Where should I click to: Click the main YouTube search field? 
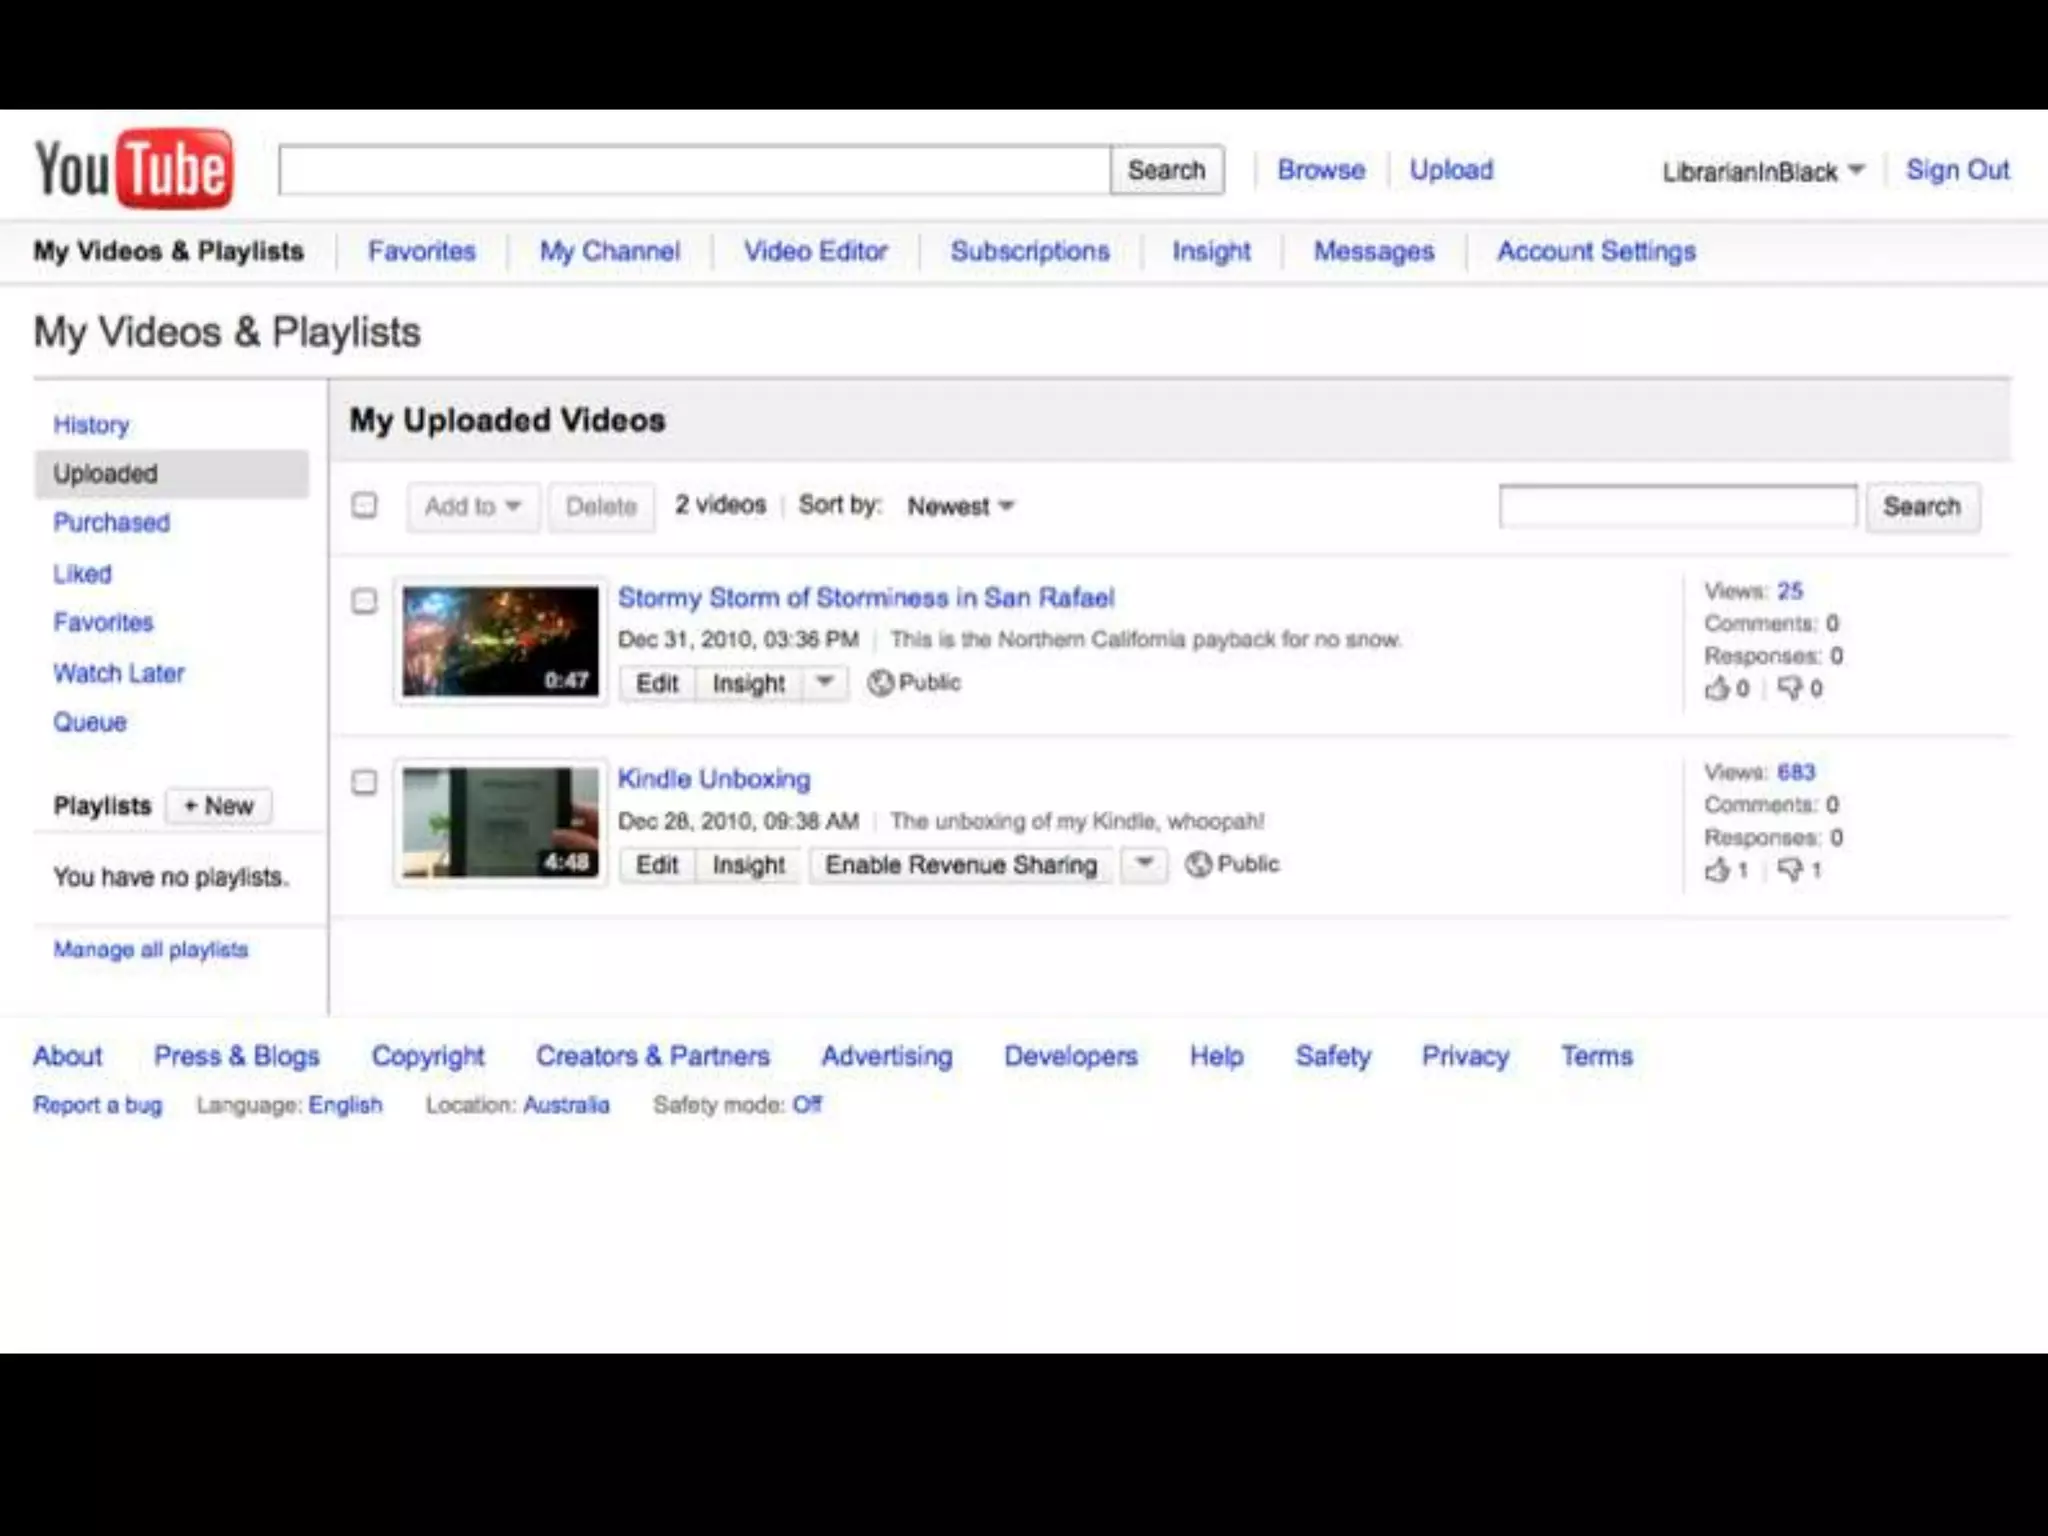pyautogui.click(x=694, y=171)
